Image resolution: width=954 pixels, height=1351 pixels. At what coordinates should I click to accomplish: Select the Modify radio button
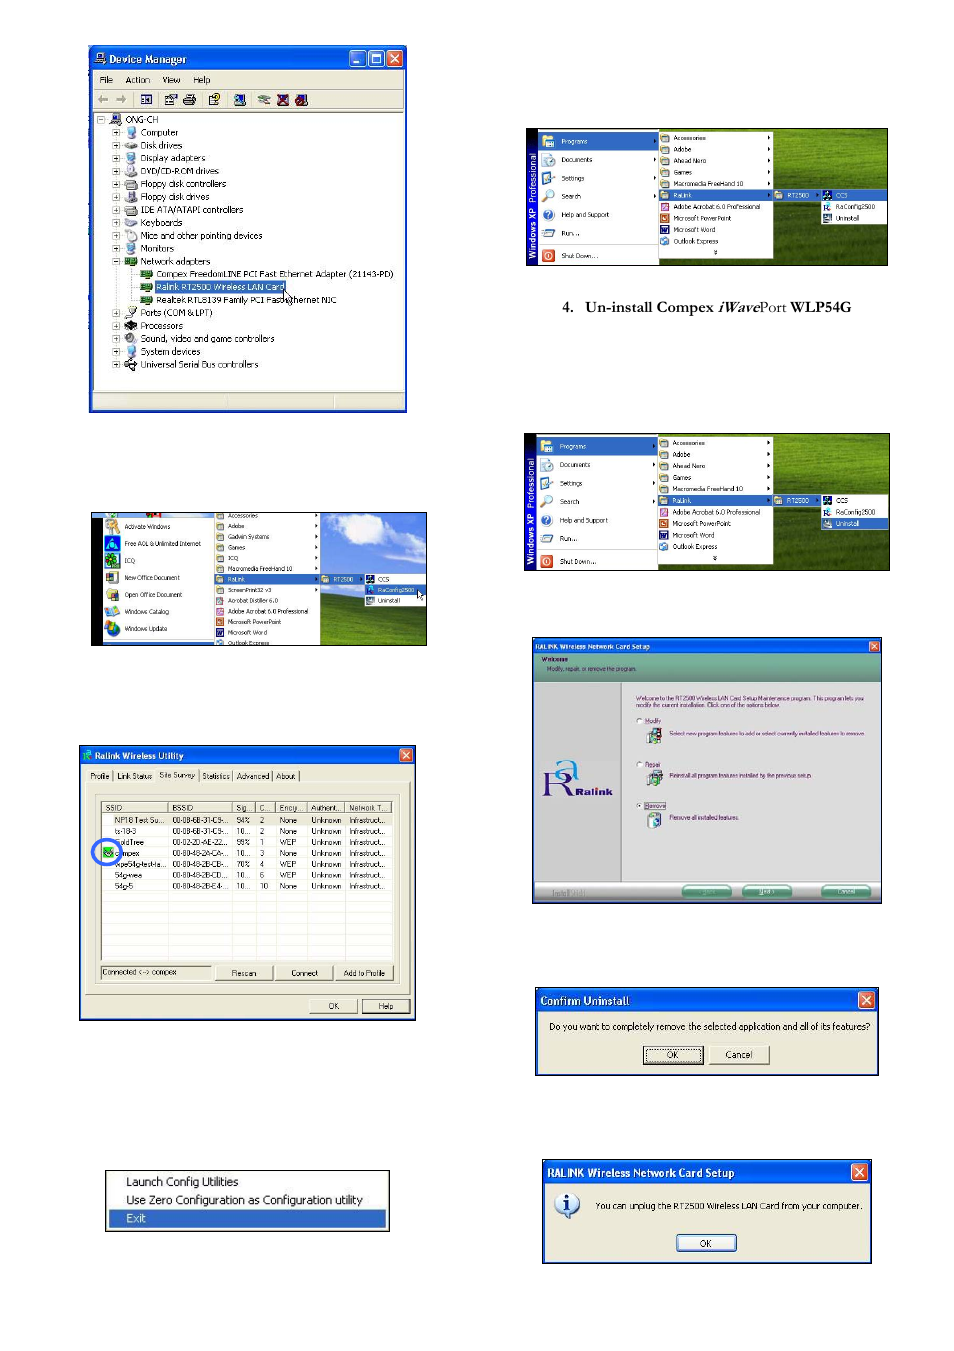click(x=640, y=721)
